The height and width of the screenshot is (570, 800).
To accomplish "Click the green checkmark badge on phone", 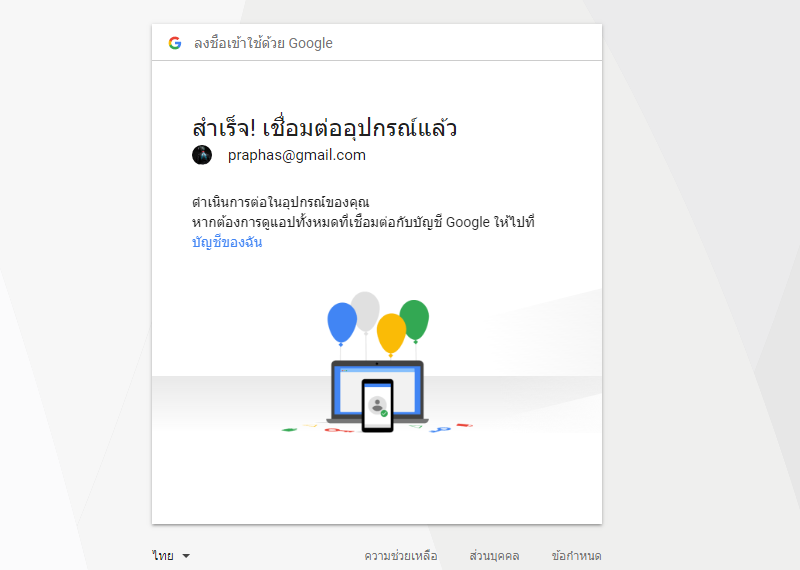I will click(384, 413).
